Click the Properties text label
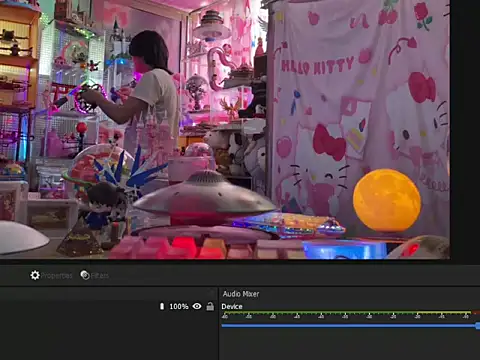480x360 pixels. click(56, 276)
